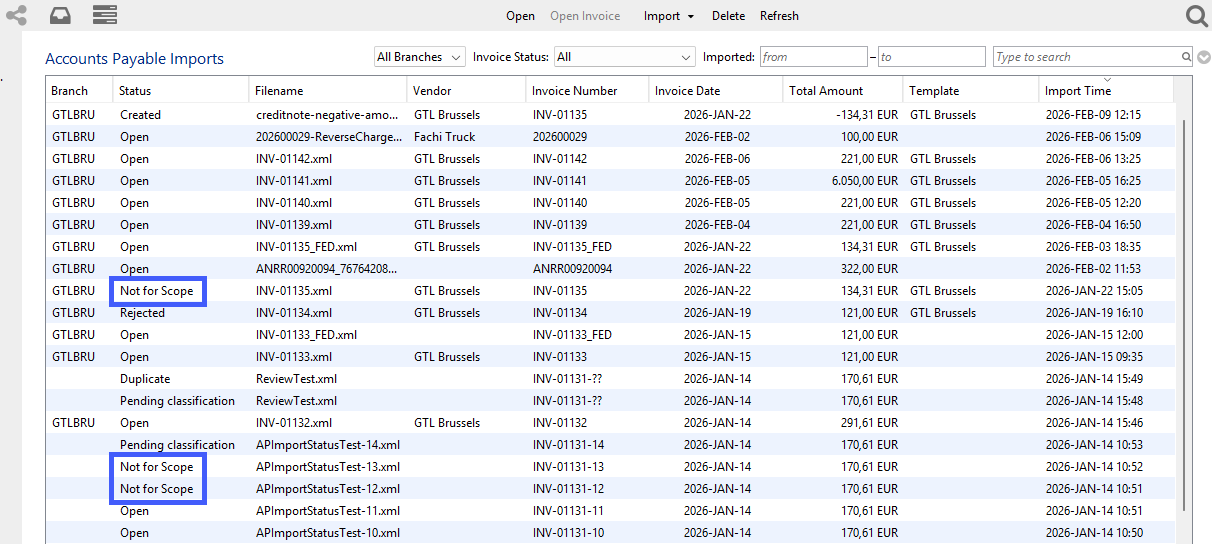Open the inbox tray icon
Viewport: 1212px width, 544px height.
[60, 15]
